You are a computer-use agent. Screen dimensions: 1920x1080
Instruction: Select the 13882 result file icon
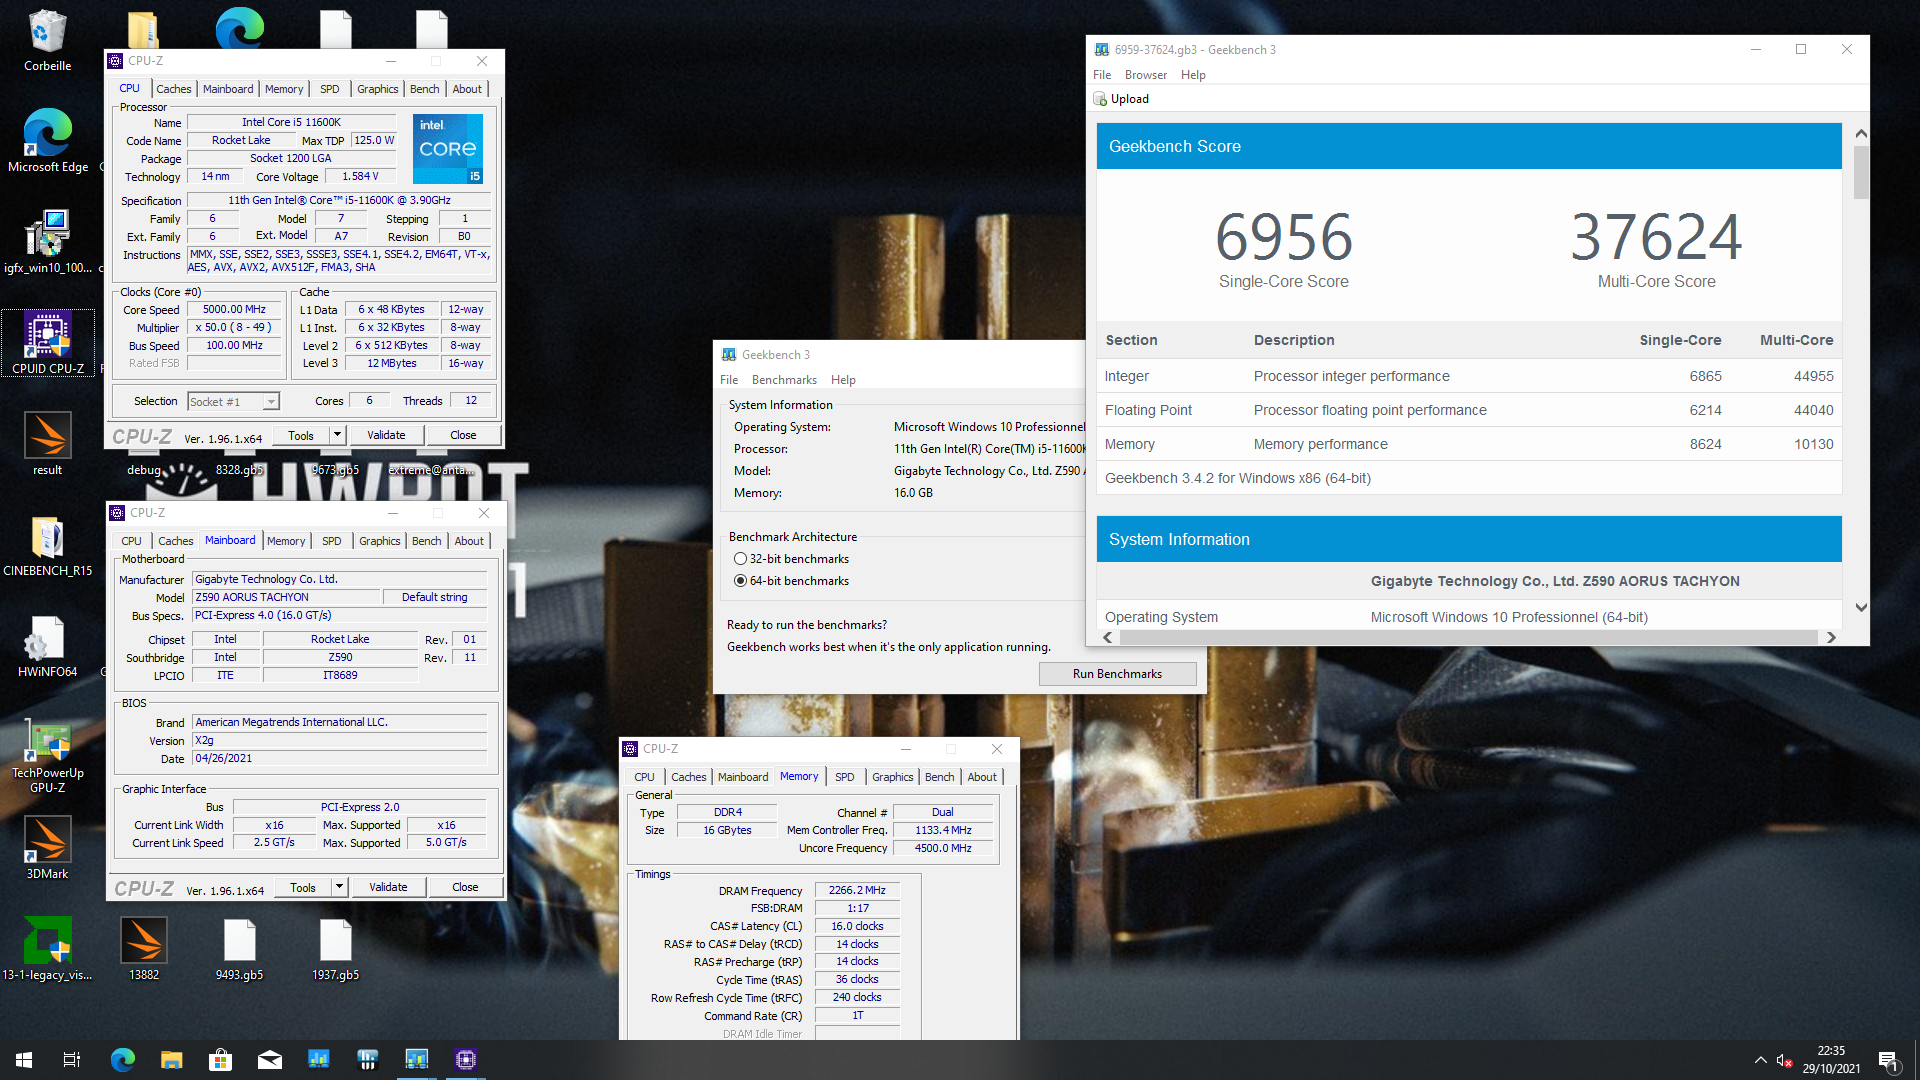click(143, 948)
